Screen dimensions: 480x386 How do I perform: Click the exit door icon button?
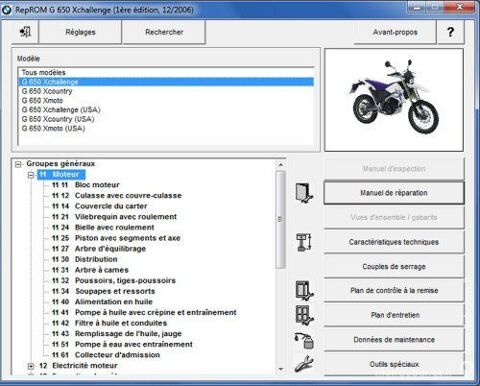[x=25, y=32]
